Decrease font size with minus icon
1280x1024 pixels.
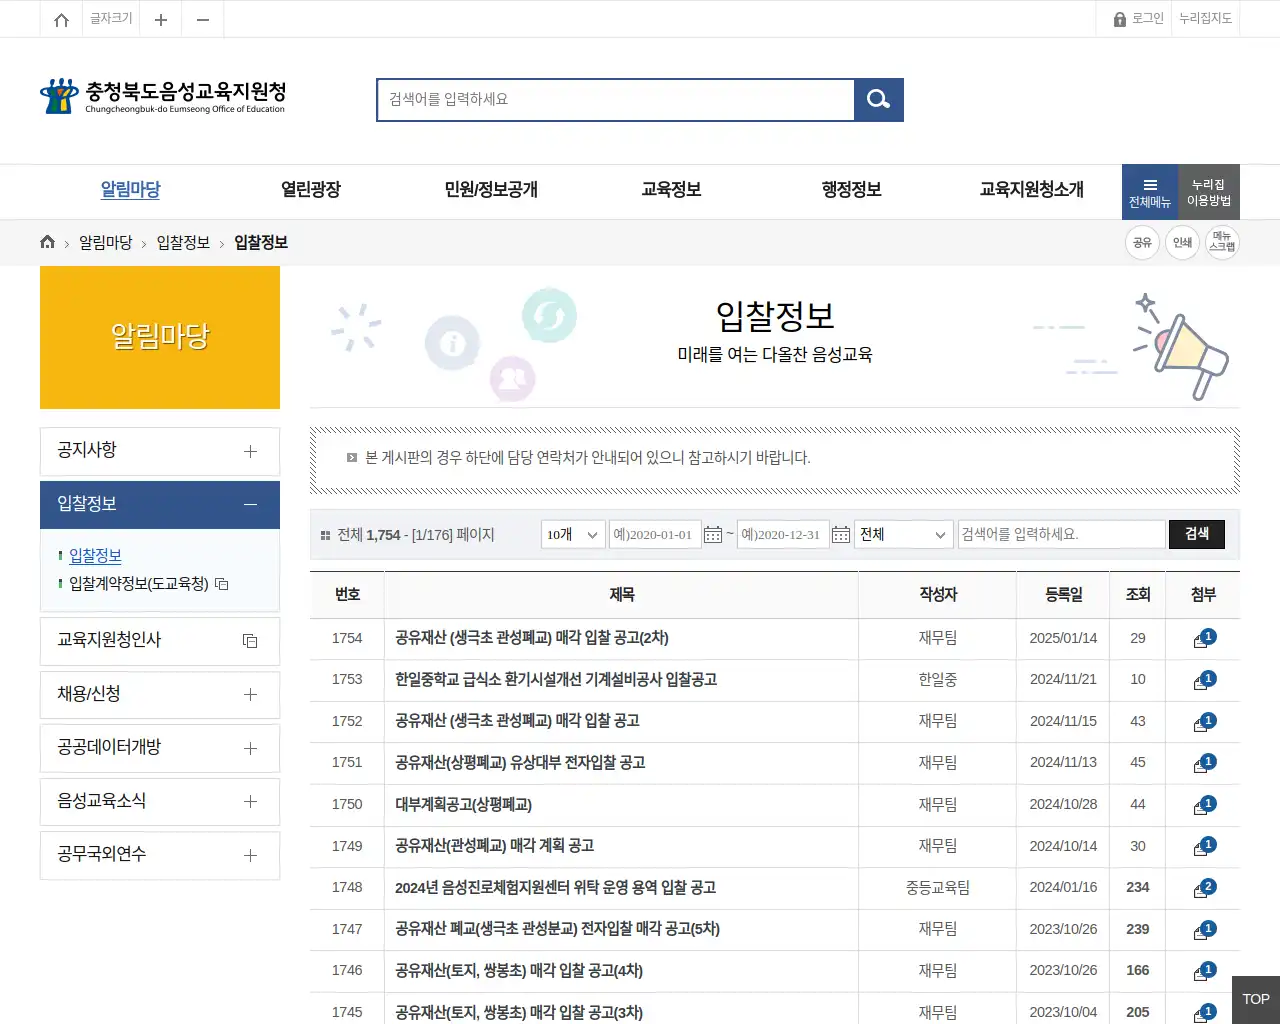point(203,19)
